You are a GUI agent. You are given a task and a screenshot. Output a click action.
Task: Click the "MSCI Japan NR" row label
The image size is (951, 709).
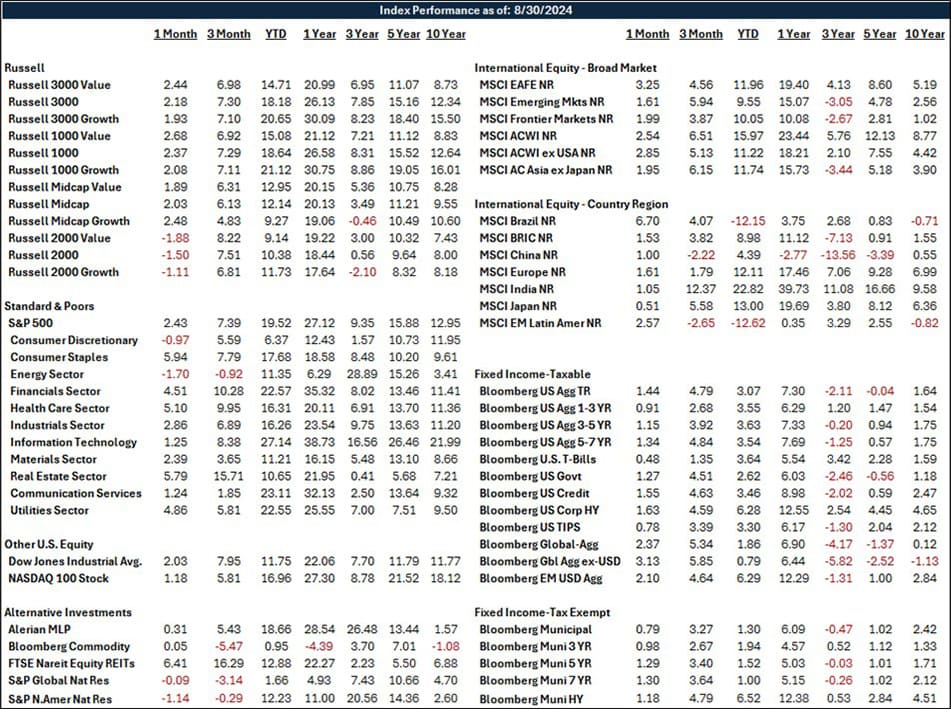point(518,306)
